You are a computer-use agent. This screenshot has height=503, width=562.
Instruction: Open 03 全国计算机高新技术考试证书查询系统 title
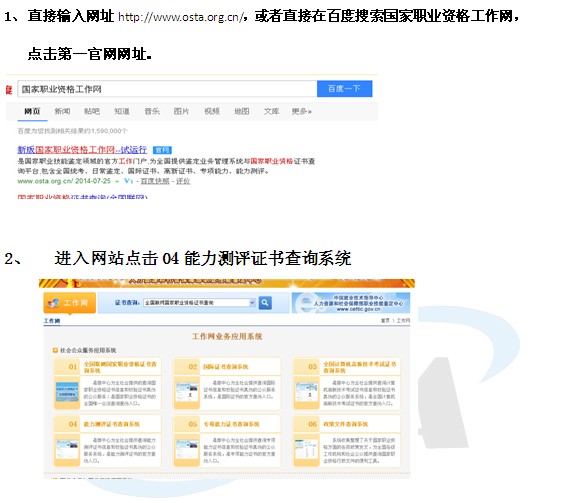point(360,367)
